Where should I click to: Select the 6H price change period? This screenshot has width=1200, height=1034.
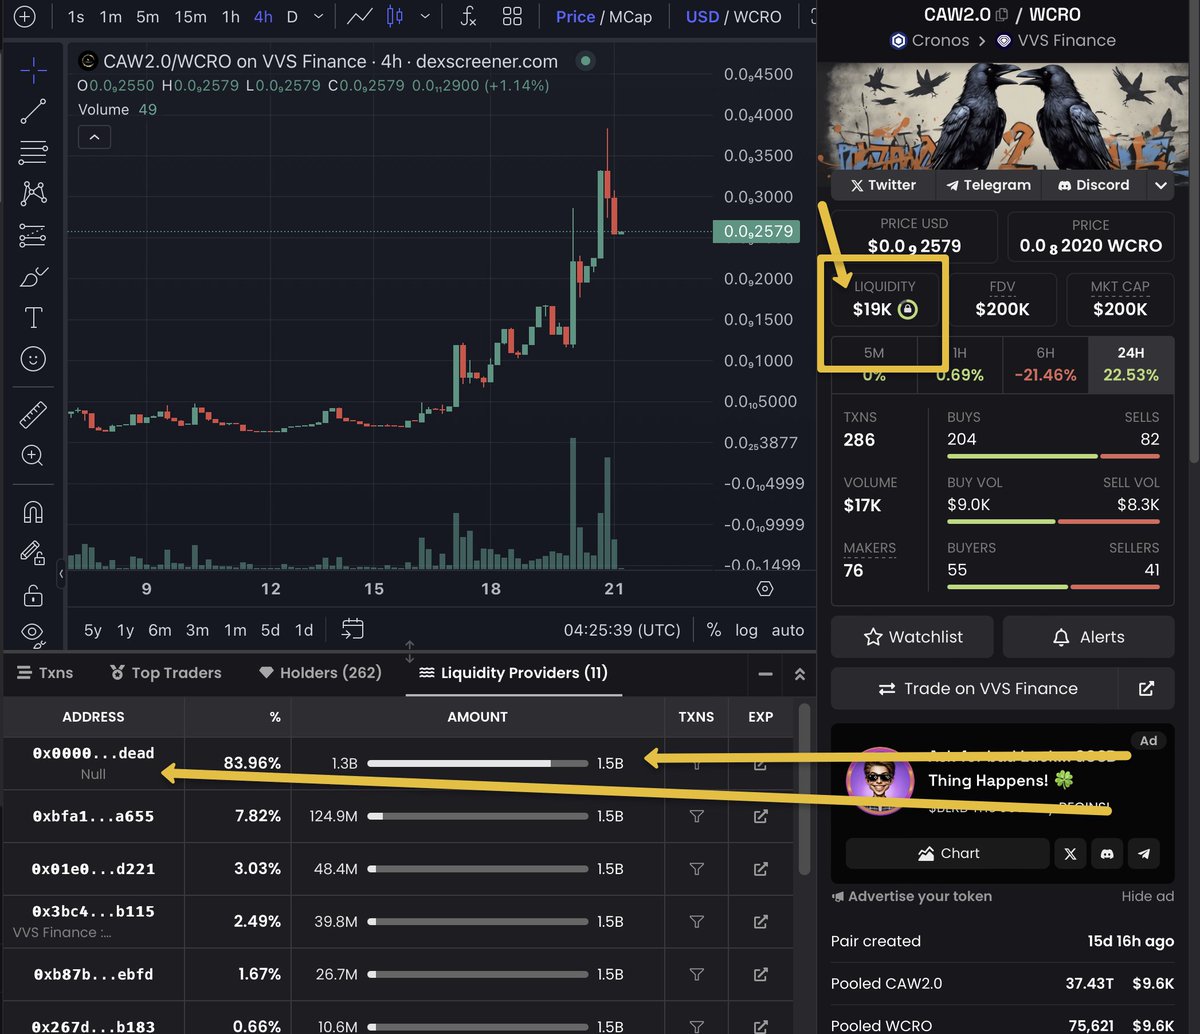tap(1046, 364)
